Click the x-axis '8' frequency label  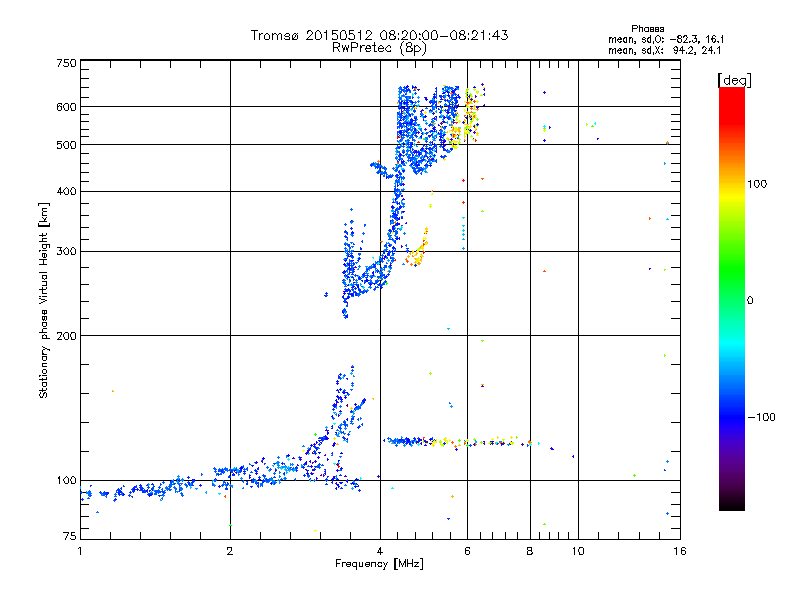[x=530, y=551]
